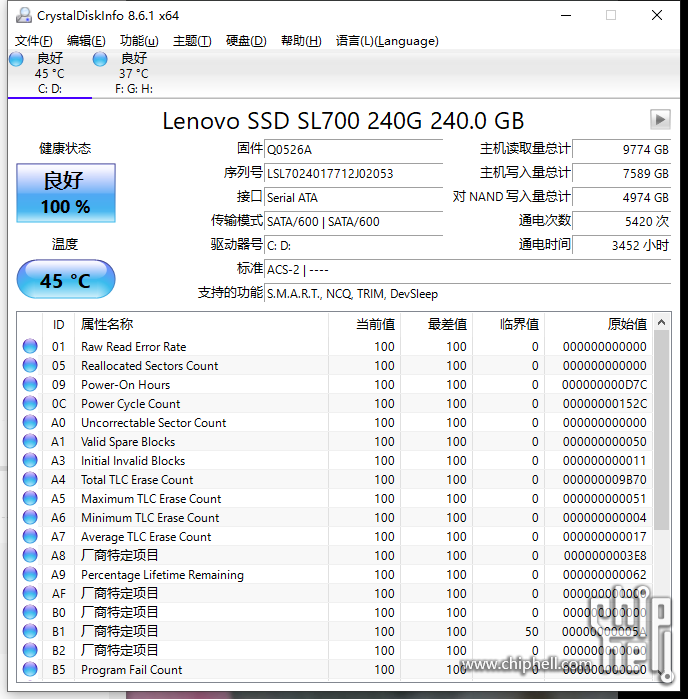688x699 pixels.
Task: Click status orb for Initial Invalid Blocks
Action: [30, 461]
